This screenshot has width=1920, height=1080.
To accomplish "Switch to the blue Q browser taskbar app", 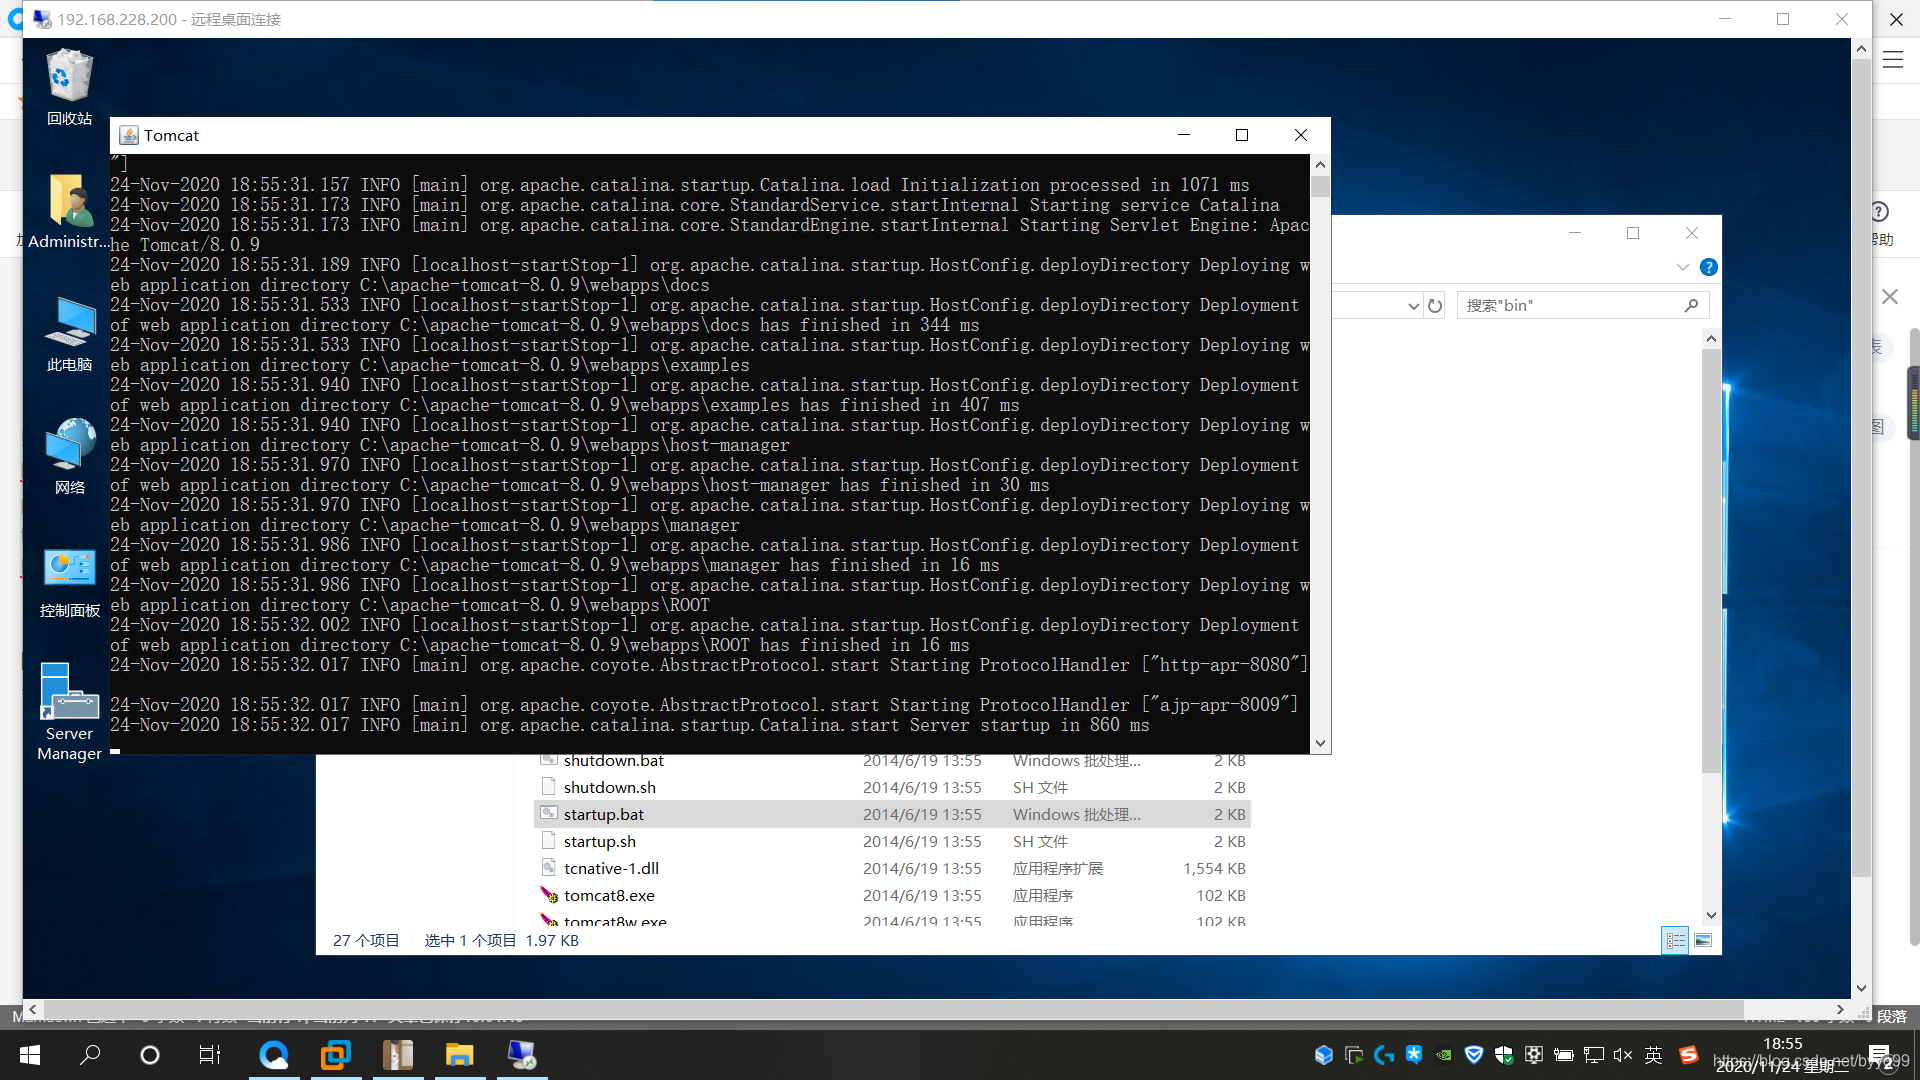I will [274, 1054].
